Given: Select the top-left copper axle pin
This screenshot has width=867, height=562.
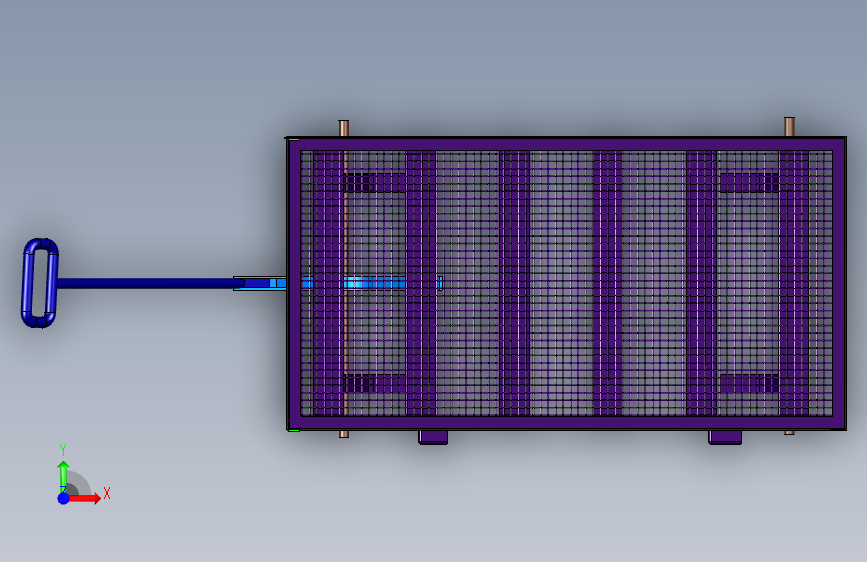Looking at the screenshot, I should (x=343, y=128).
